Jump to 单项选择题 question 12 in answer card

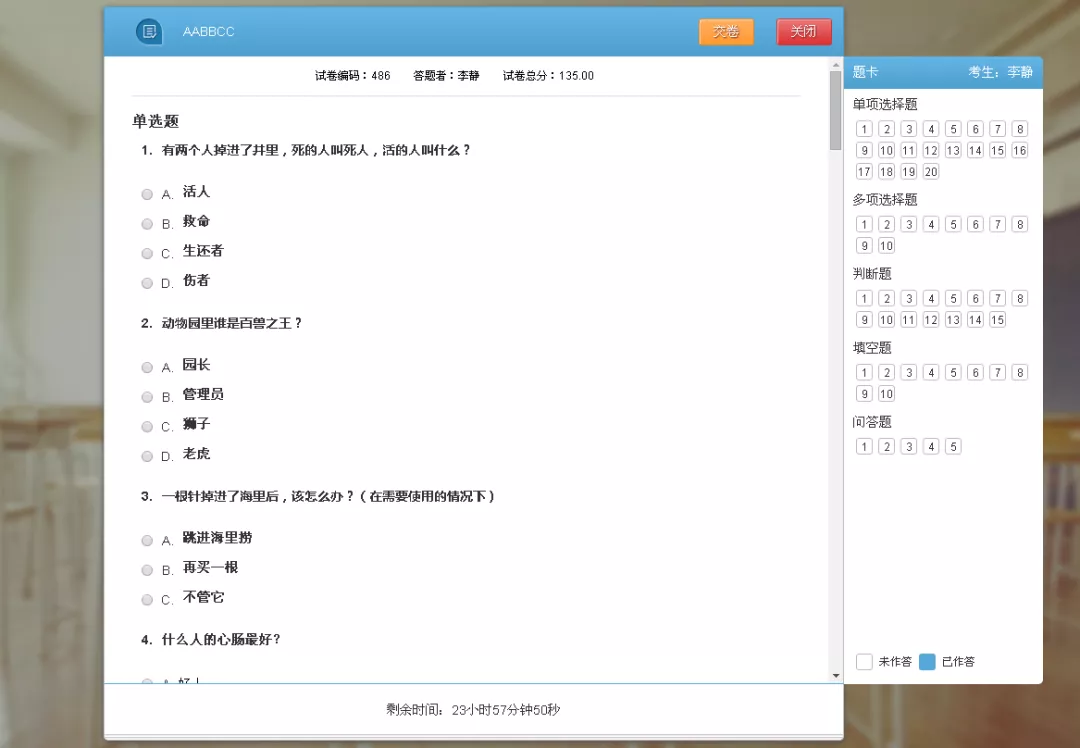click(x=931, y=150)
